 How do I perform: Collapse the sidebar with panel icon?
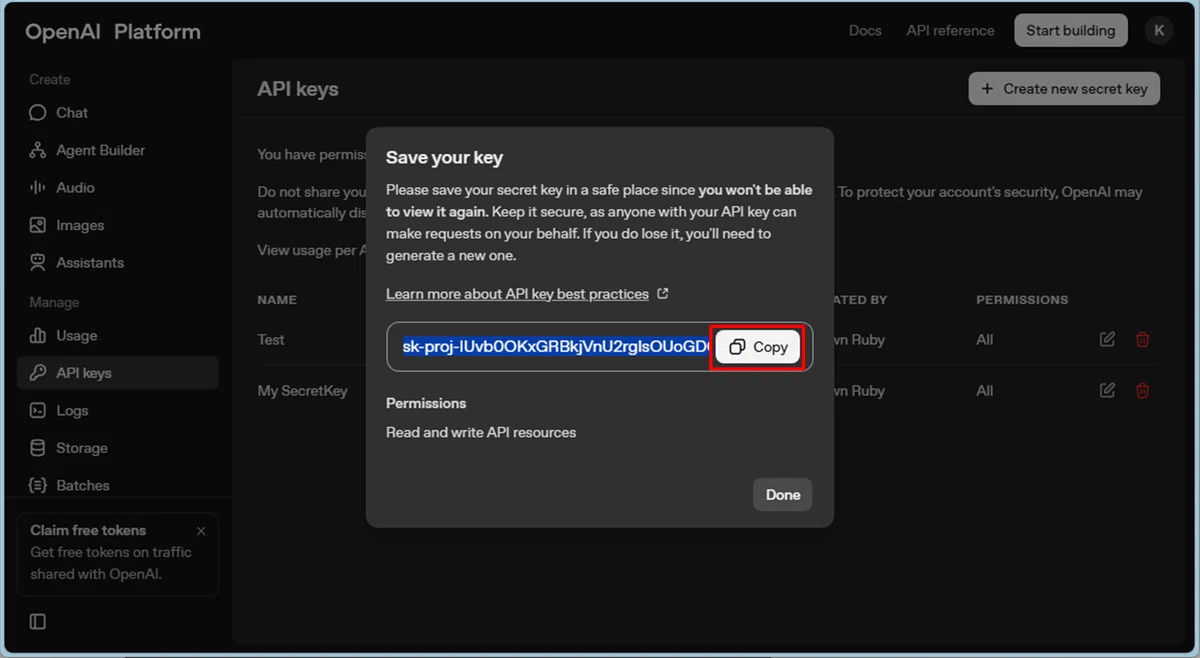38,622
